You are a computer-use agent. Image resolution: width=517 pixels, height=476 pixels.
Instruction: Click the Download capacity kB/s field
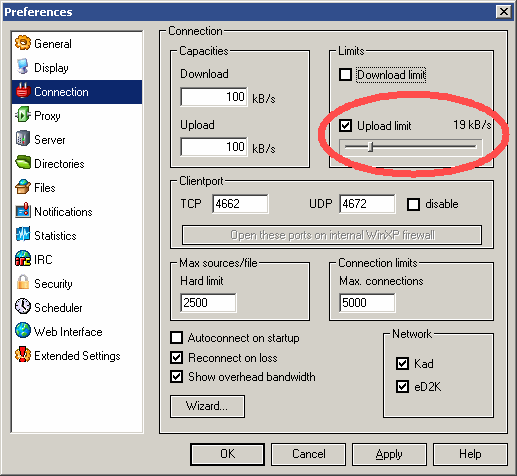point(214,97)
